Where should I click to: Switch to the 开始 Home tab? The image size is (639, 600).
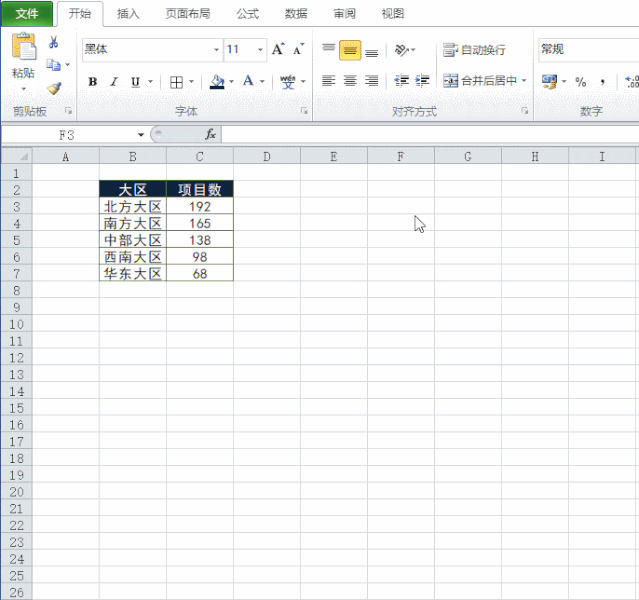[80, 14]
